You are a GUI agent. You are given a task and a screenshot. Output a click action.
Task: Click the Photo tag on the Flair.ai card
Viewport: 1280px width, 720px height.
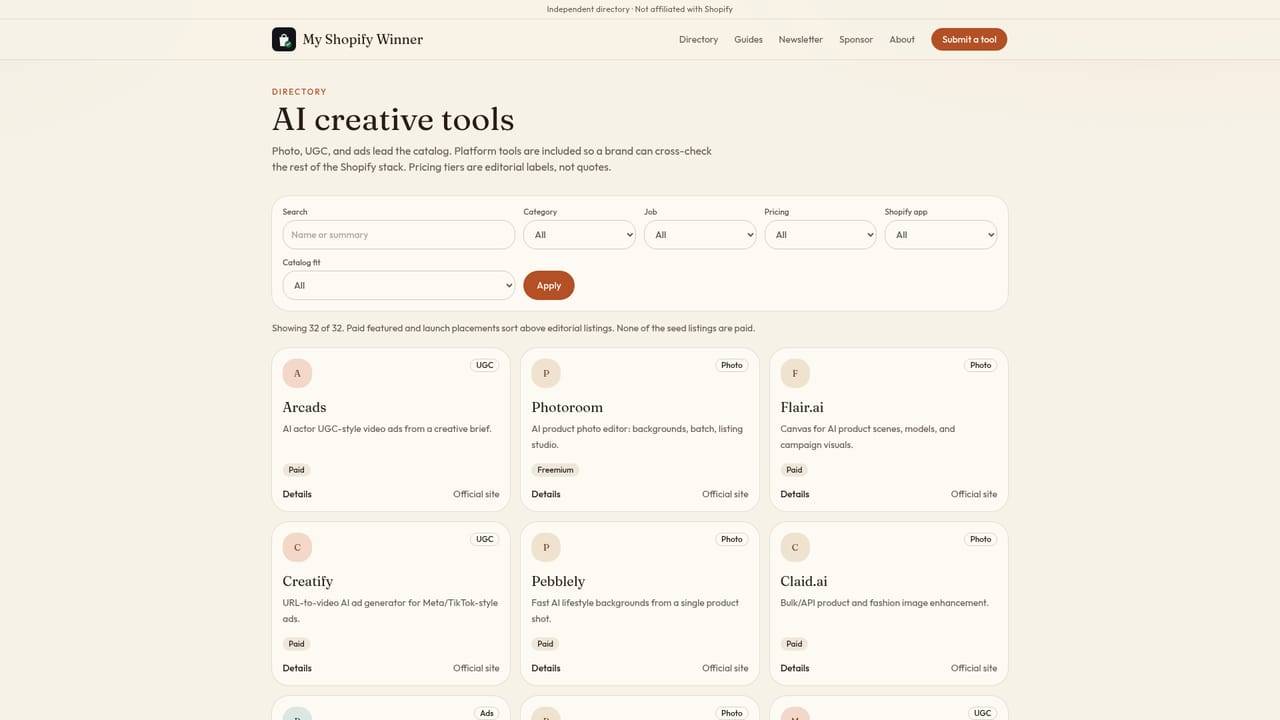981,365
